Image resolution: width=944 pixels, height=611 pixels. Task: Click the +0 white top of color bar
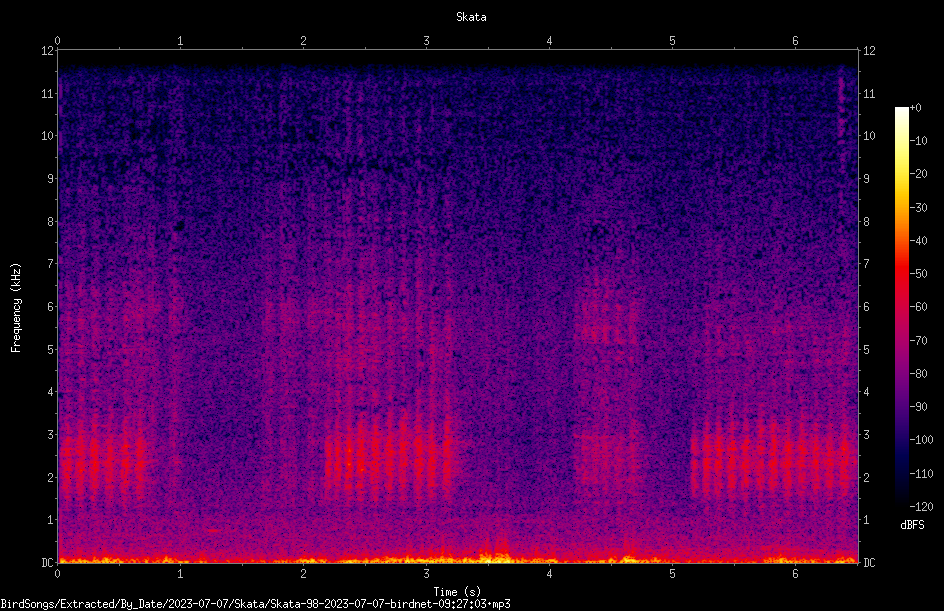pyautogui.click(x=901, y=110)
